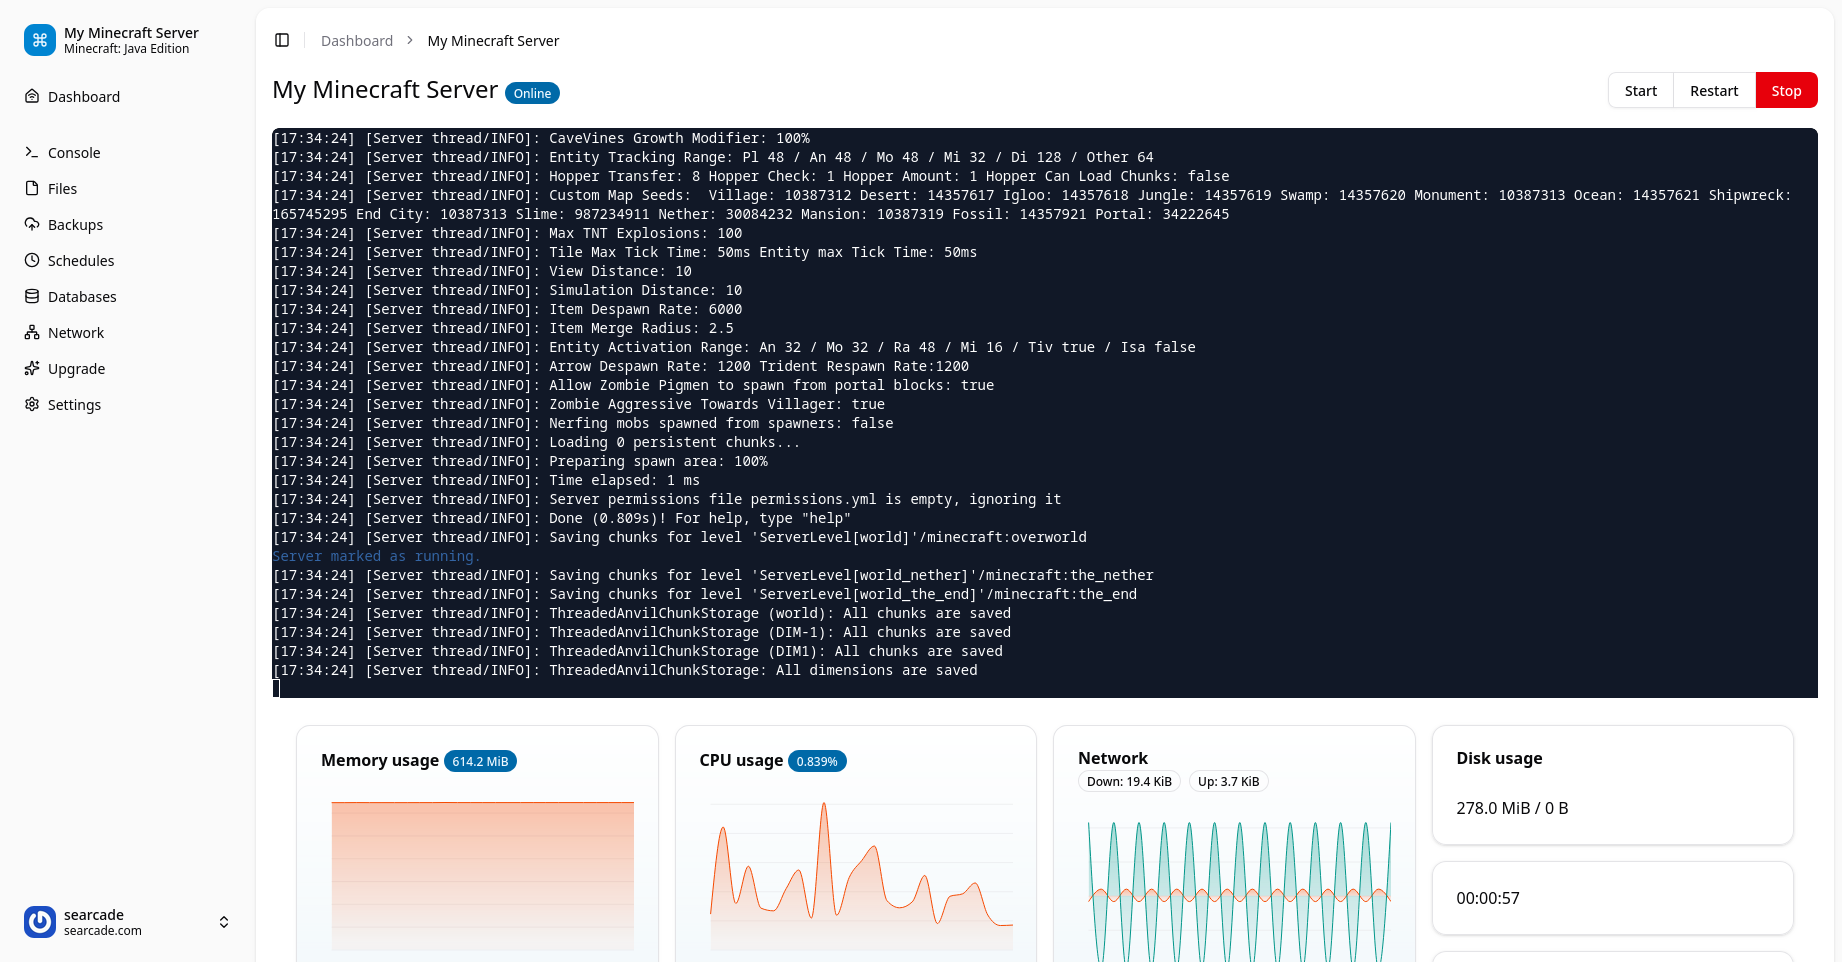Click the 0.839% CPU usage badge
This screenshot has height=962, width=1842.
click(817, 761)
